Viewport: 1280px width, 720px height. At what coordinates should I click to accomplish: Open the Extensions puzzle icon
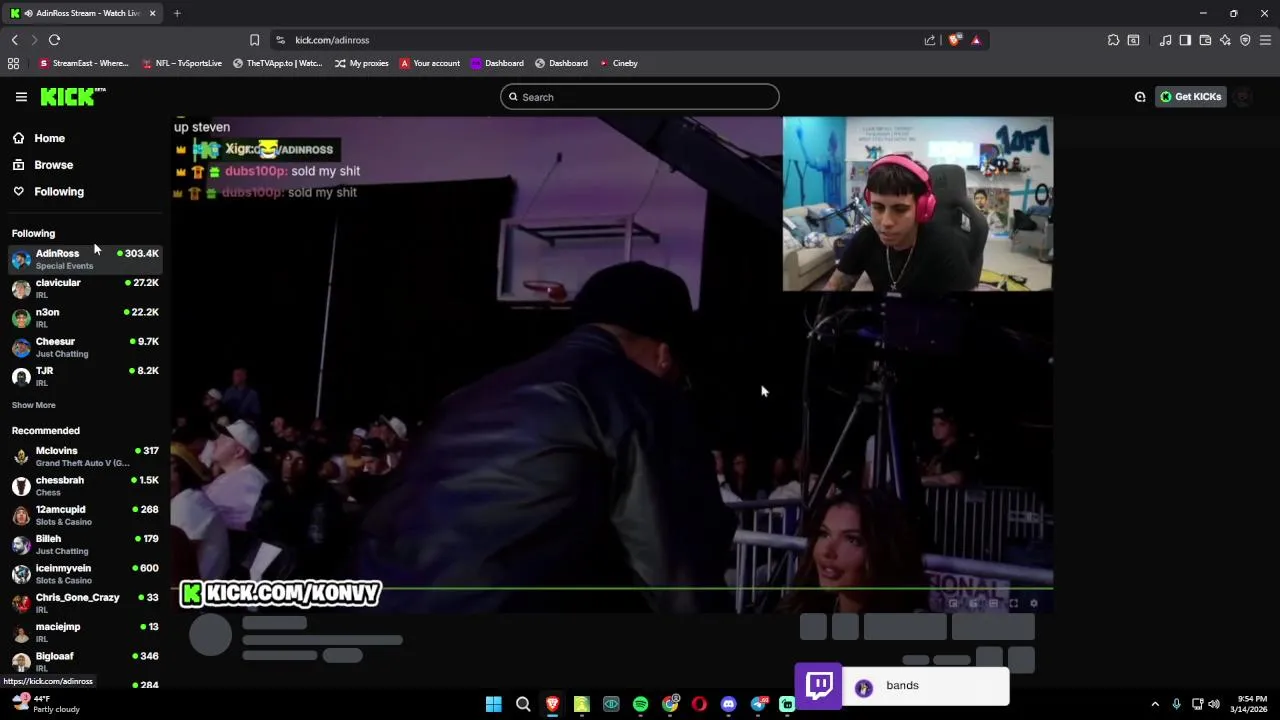pos(1113,40)
